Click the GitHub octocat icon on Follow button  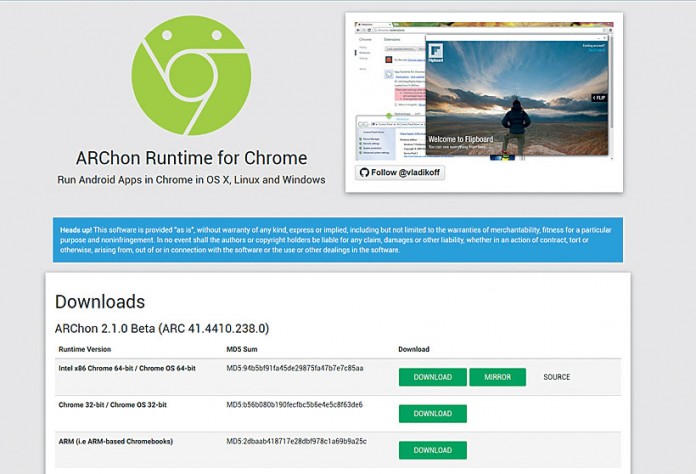365,172
